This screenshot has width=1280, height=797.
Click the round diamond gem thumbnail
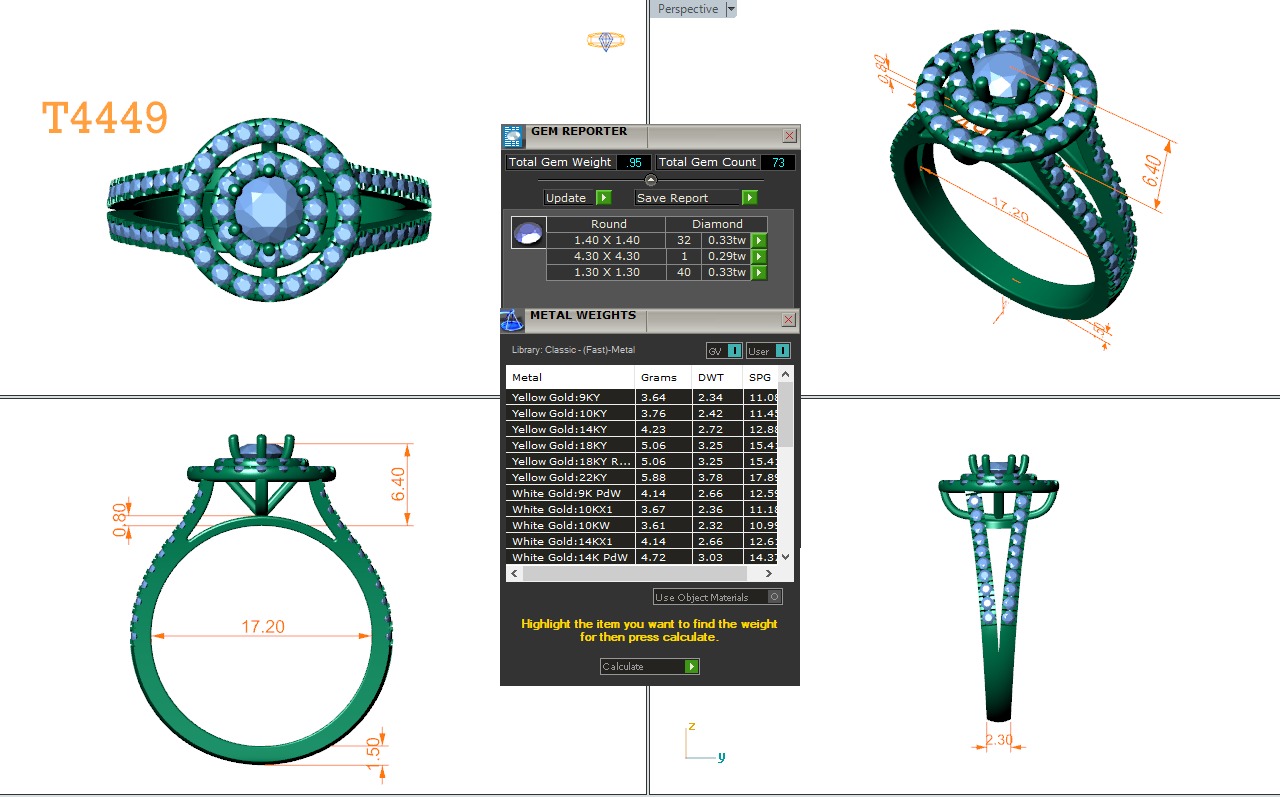(528, 232)
